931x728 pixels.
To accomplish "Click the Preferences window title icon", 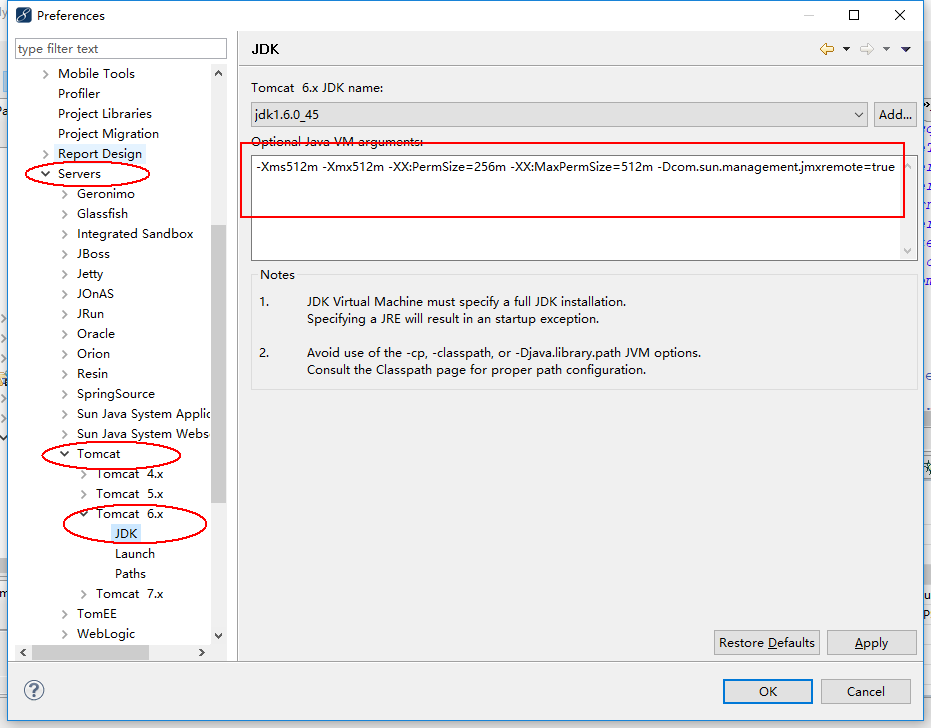I will (x=24, y=15).
